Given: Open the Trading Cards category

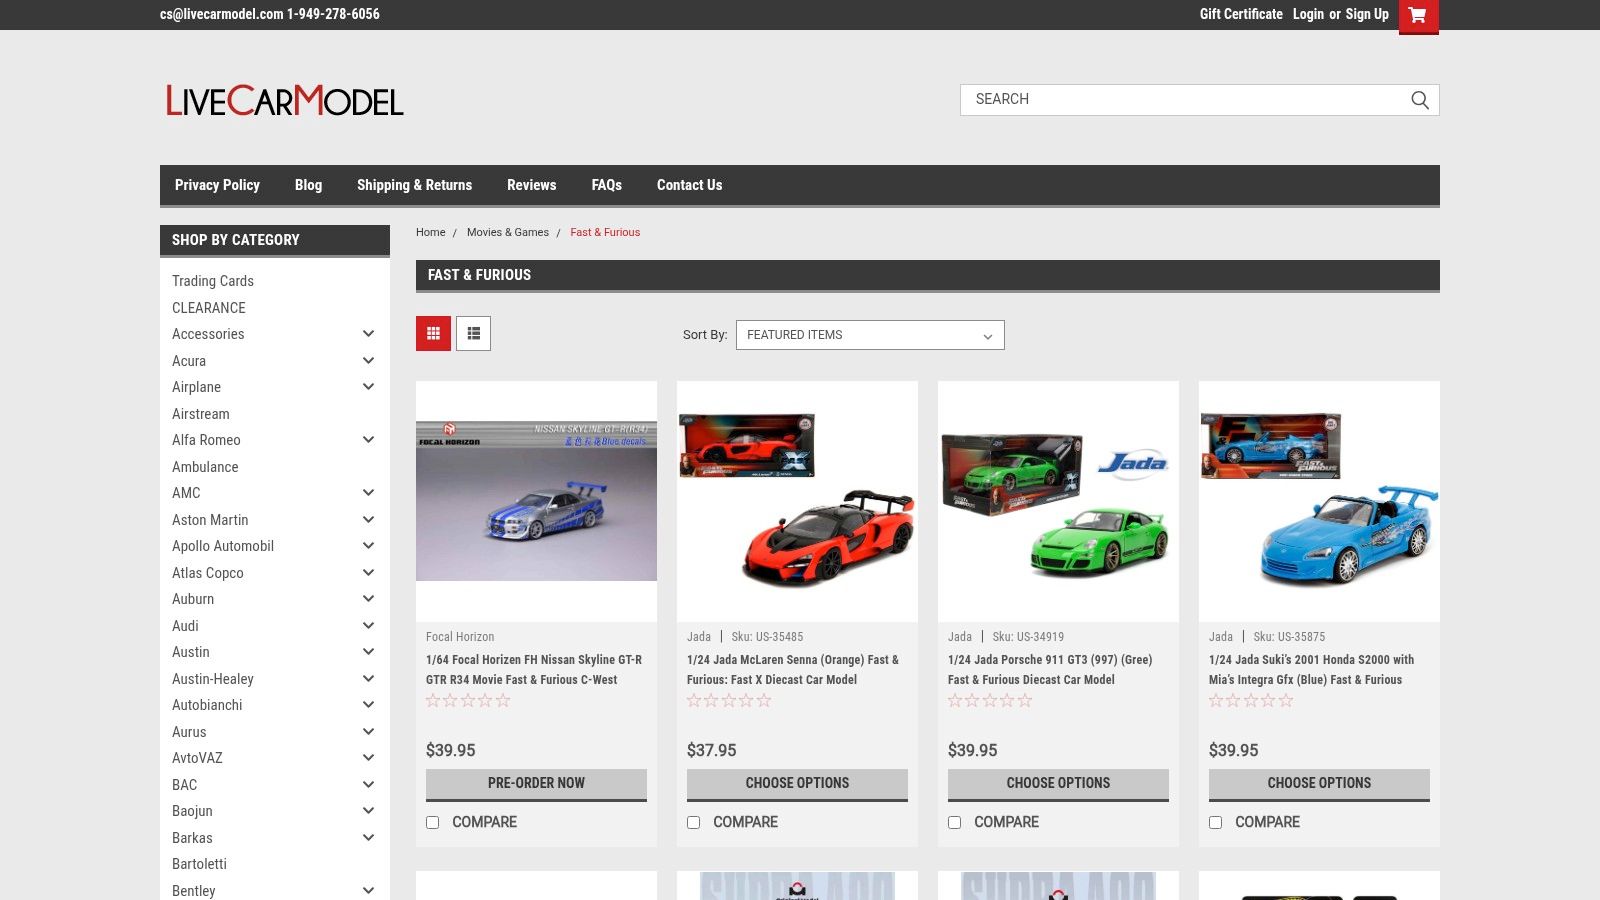Looking at the screenshot, I should pyautogui.click(x=213, y=281).
